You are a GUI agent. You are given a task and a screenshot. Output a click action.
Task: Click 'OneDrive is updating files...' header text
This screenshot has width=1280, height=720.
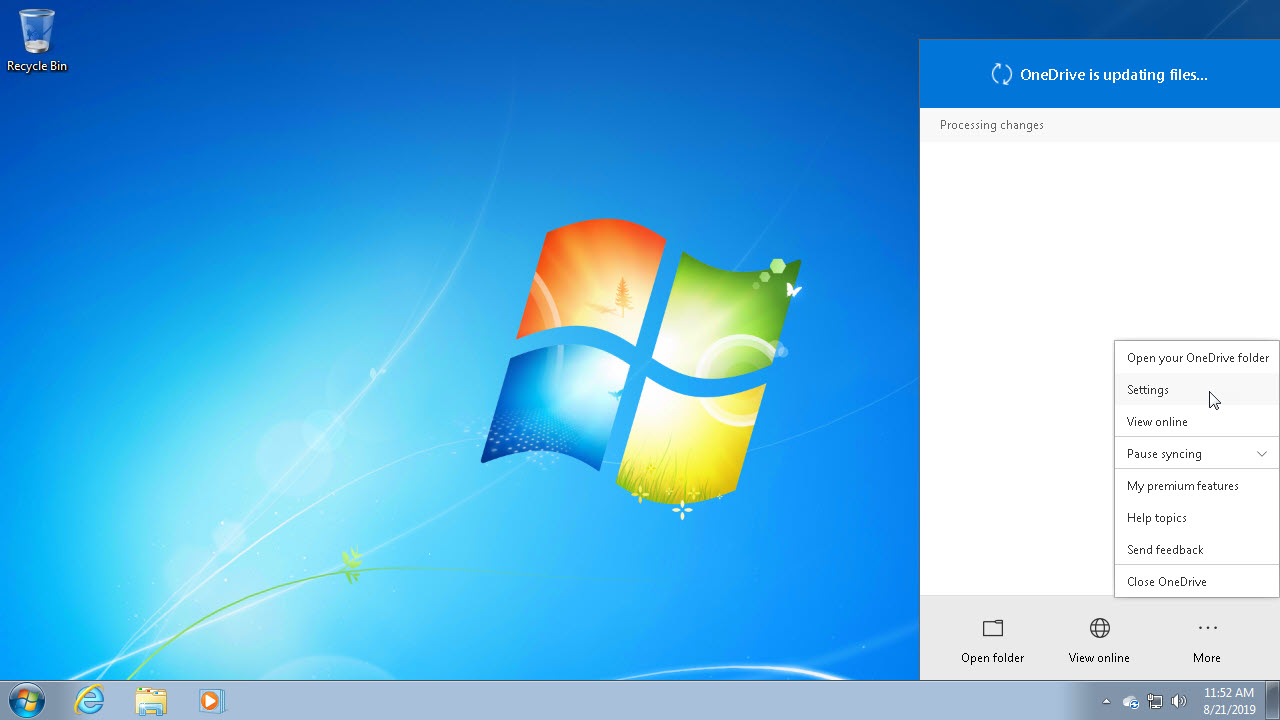tap(1114, 74)
